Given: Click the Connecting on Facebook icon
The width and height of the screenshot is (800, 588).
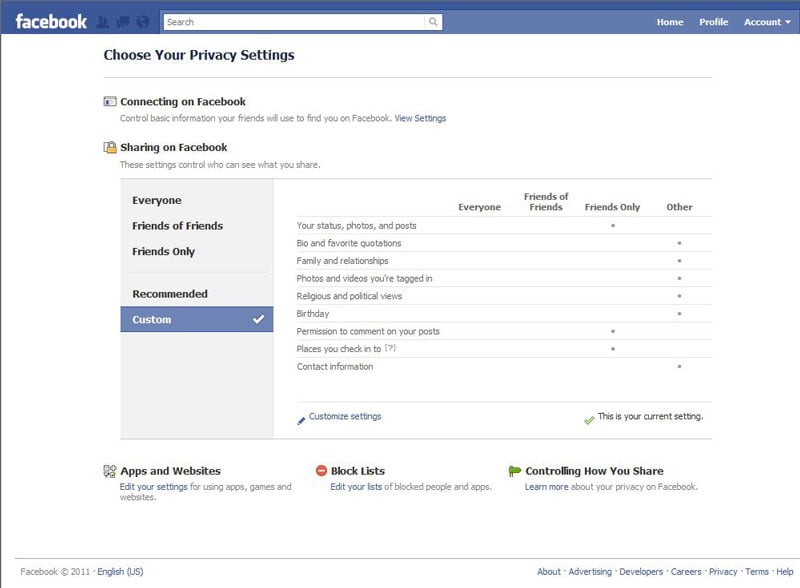Looking at the screenshot, I should [110, 102].
